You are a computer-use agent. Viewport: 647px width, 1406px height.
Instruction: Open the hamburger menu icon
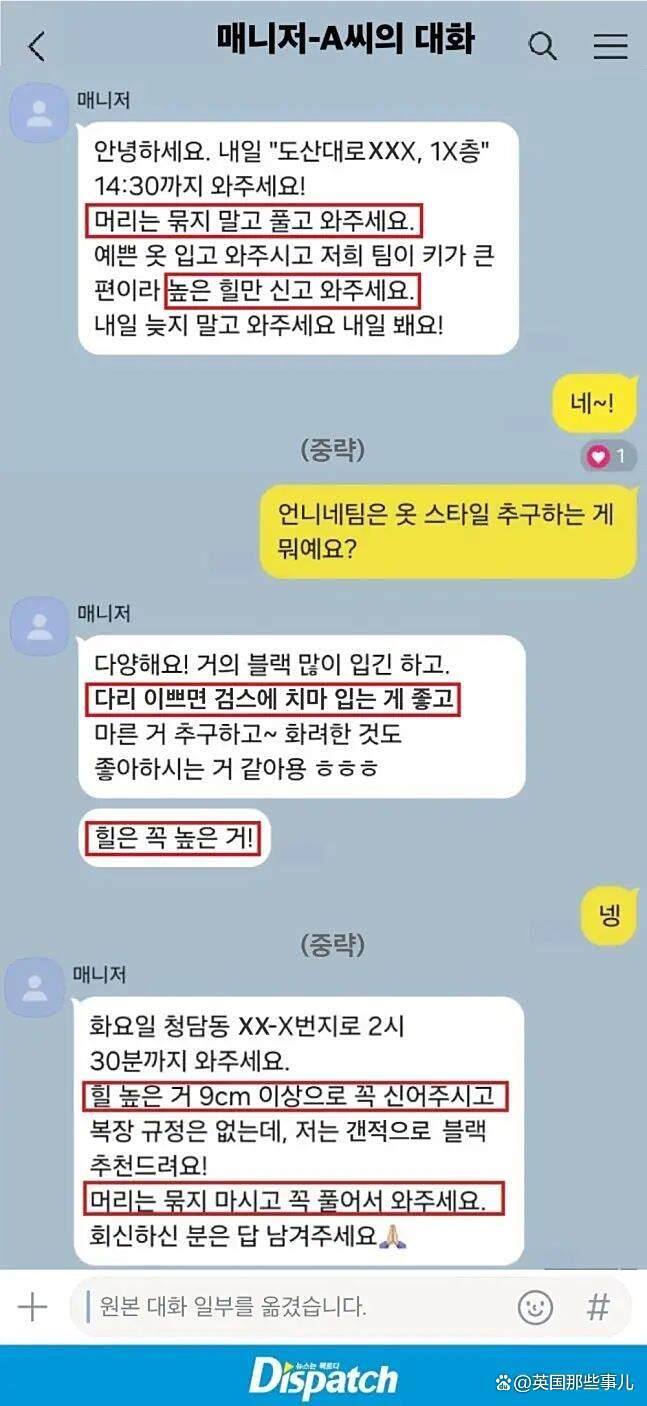point(609,46)
